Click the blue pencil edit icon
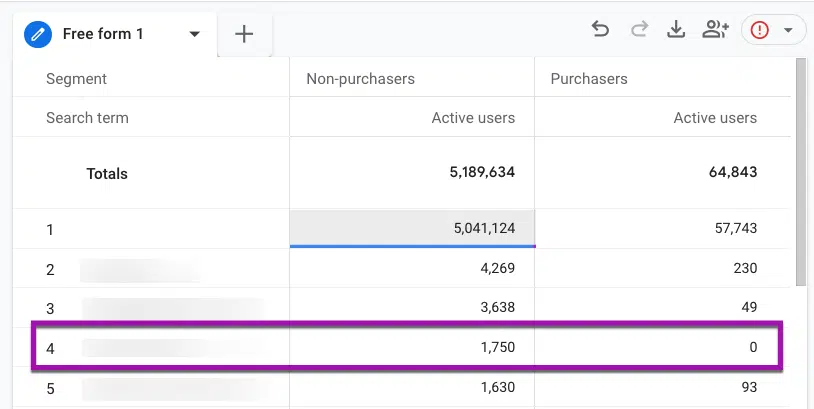This screenshot has height=409, width=814. pos(38,34)
